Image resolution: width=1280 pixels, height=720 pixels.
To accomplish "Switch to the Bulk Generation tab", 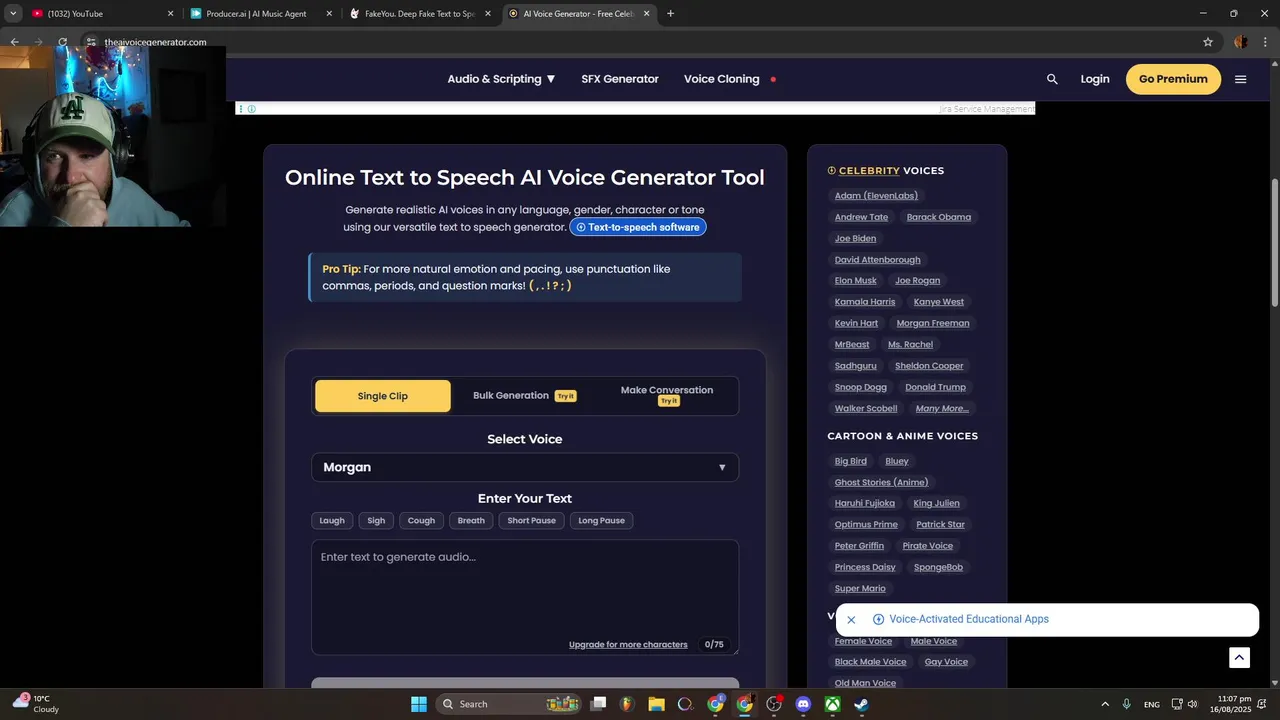I will click(x=524, y=396).
